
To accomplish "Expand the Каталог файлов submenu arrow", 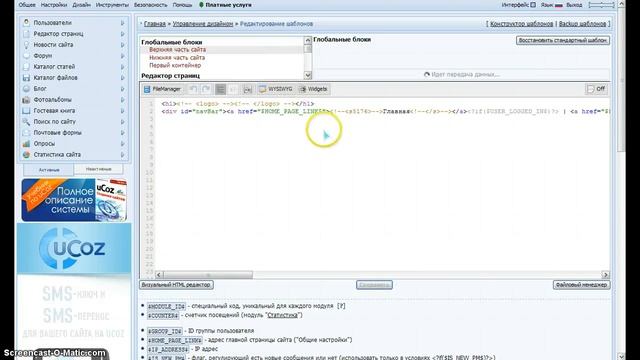I will pyautogui.click(x=122, y=78).
